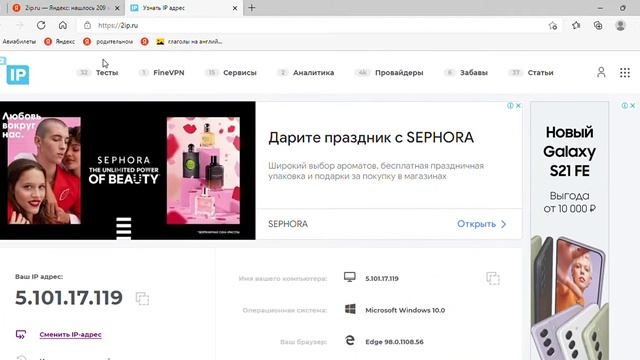Click the 'Edge 98.0.1108.56' value
Screen dimensions: 640x360
click(x=394, y=342)
